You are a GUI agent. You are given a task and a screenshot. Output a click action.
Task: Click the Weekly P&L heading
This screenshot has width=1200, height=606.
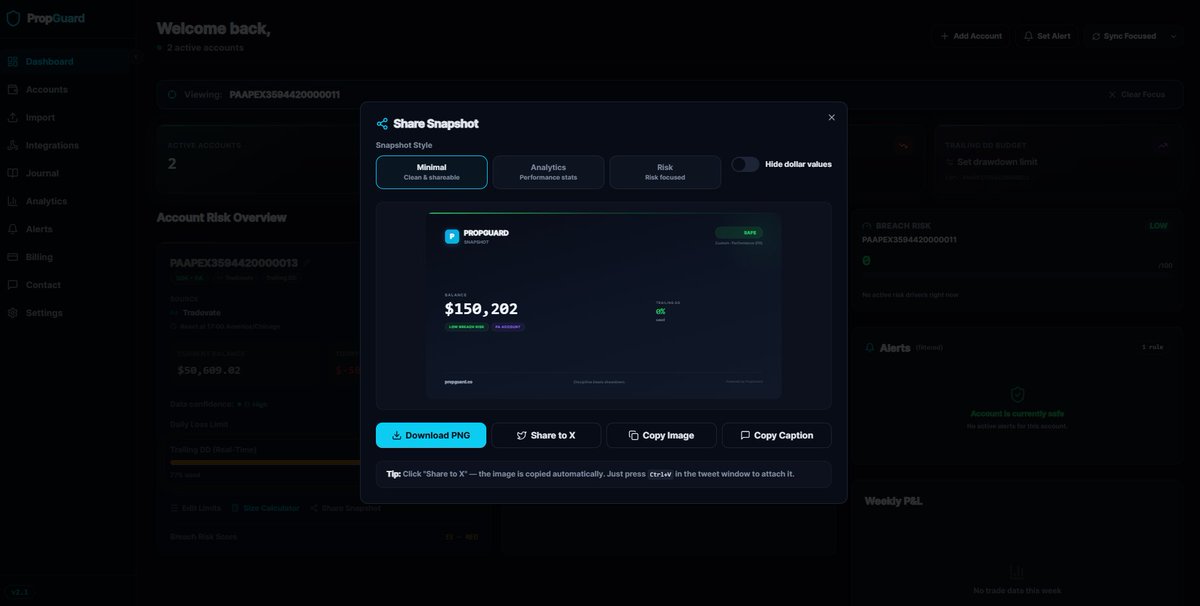[x=893, y=501]
